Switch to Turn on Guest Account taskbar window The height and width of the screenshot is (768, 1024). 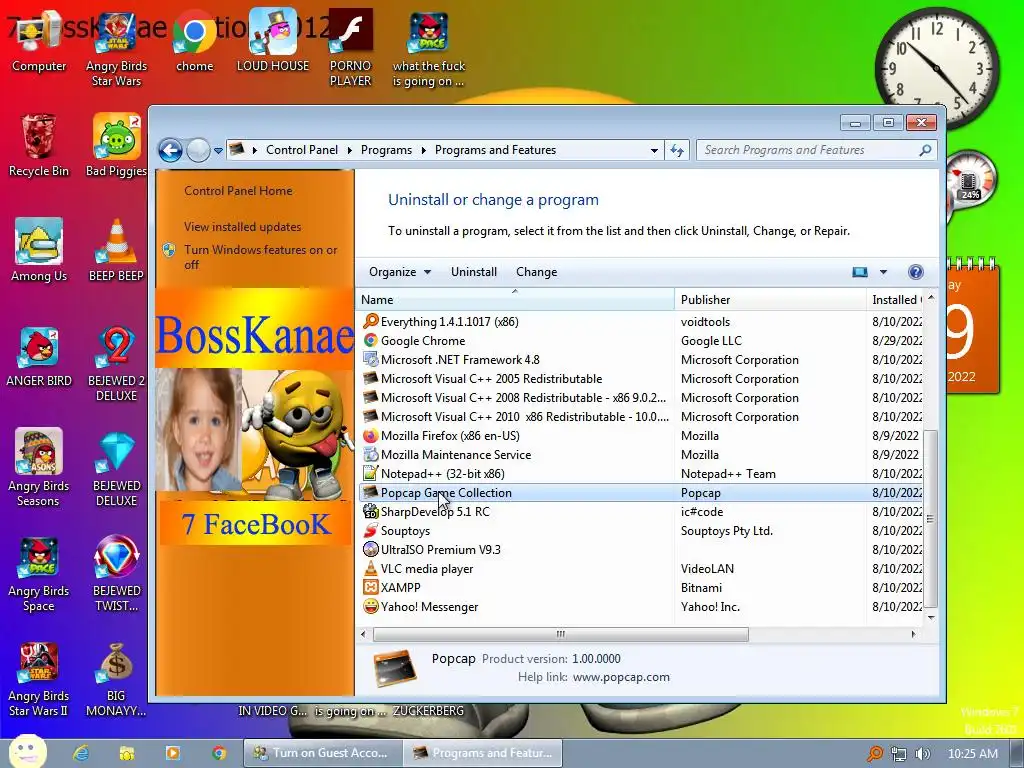click(x=323, y=753)
